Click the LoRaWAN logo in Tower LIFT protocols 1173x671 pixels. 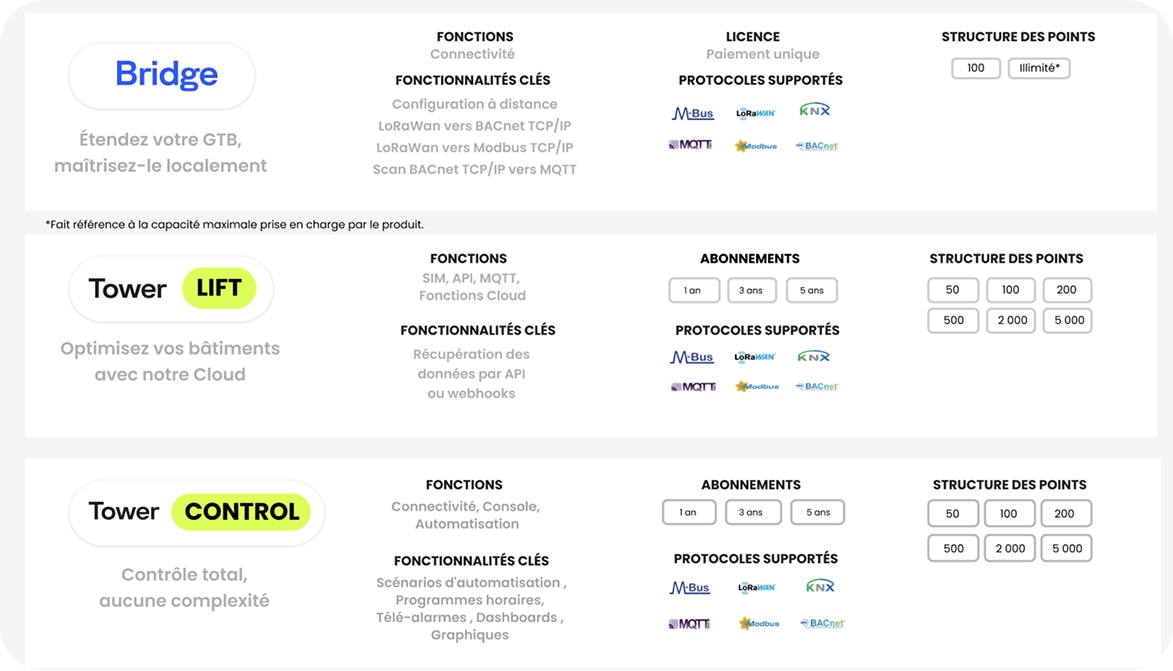click(x=755, y=357)
